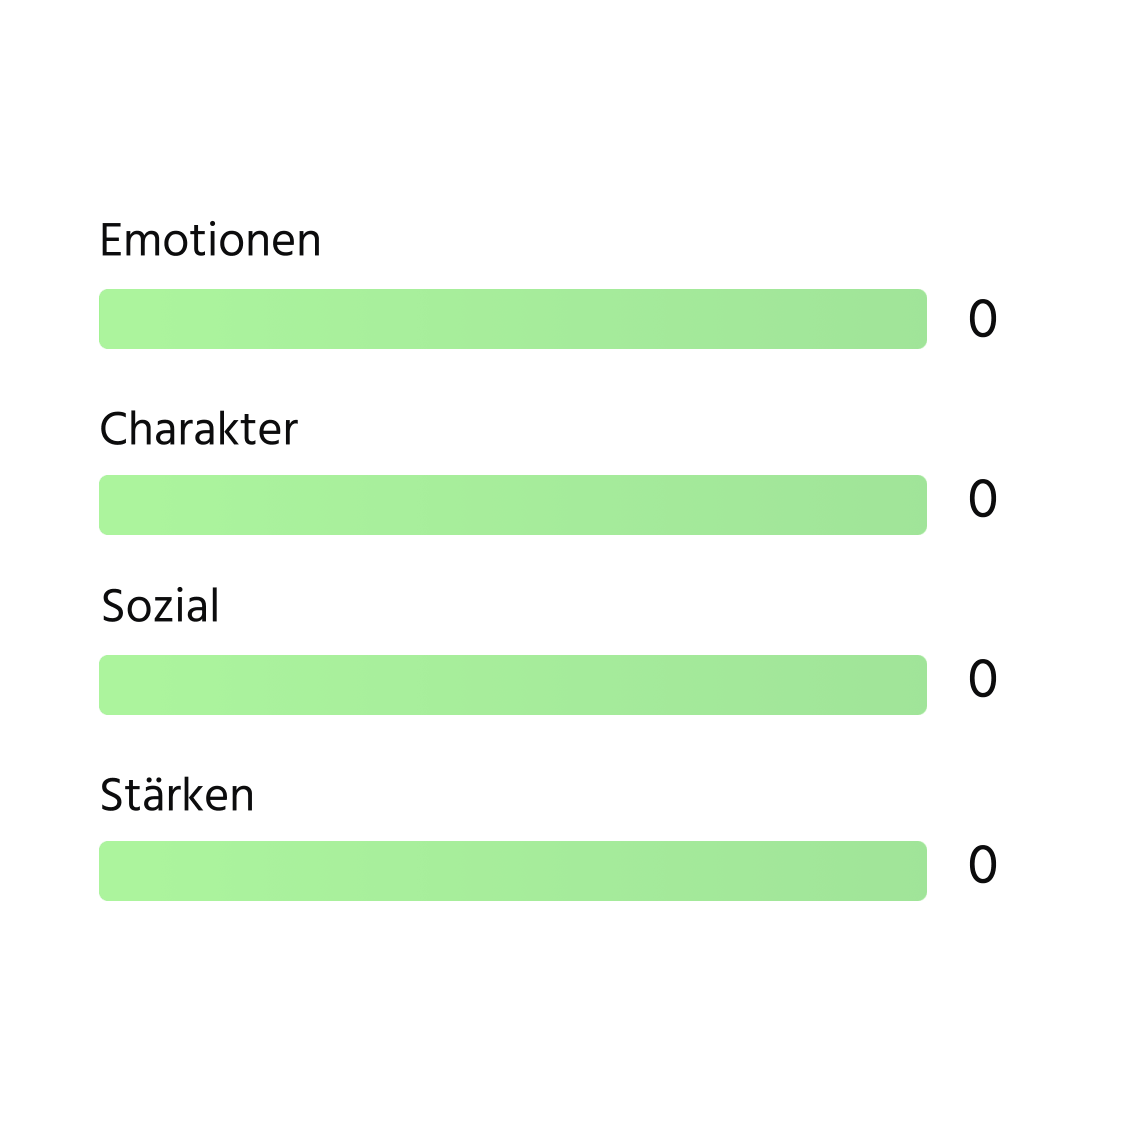Click the Charakter heading text

(199, 430)
